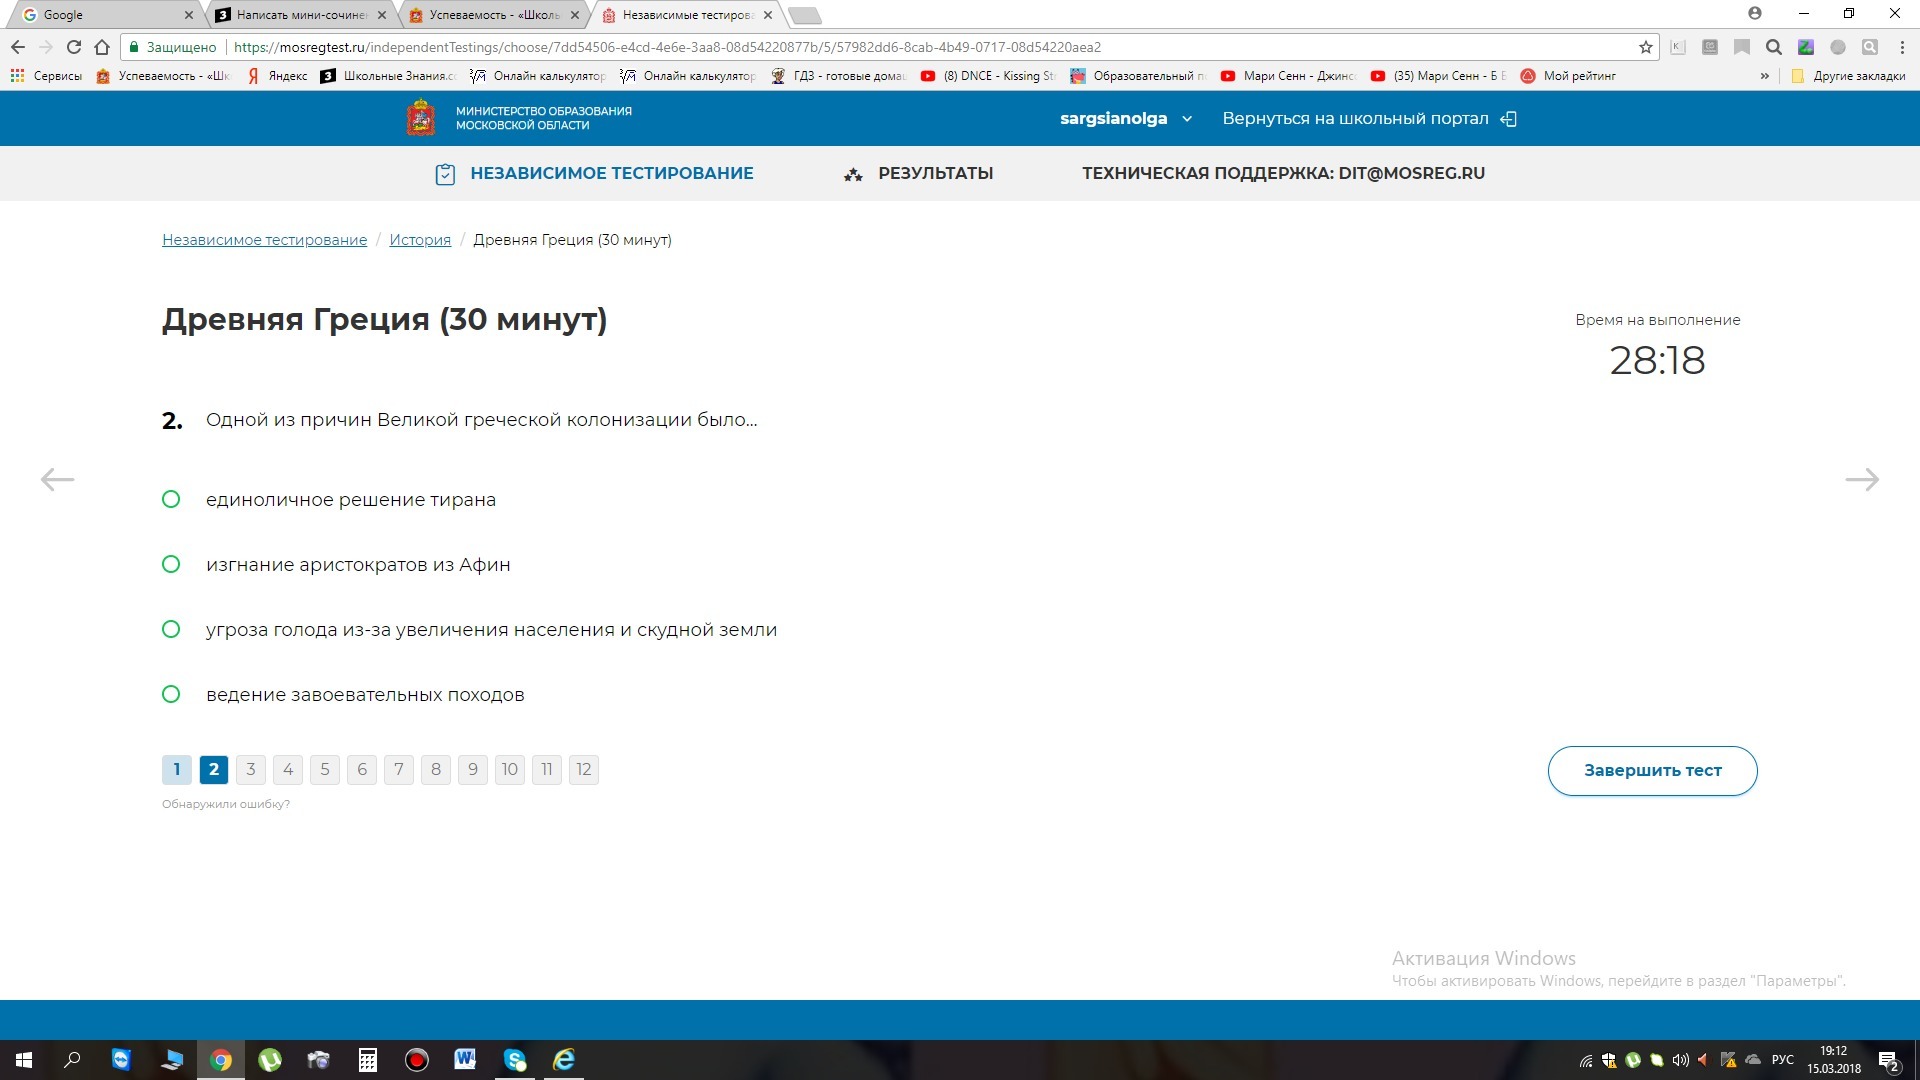
Task: Click the Results stars icon
Action: pos(853,175)
